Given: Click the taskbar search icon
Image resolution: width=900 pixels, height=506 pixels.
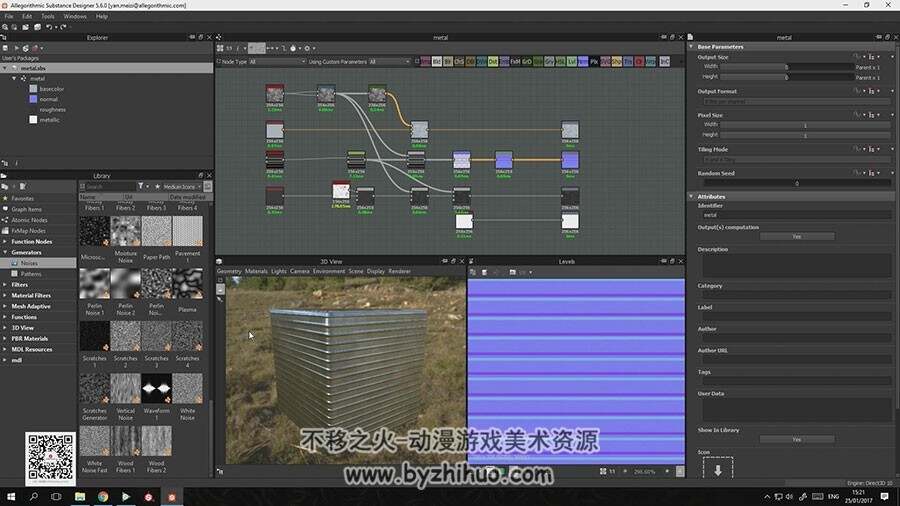Looking at the screenshot, I should pyautogui.click(x=34, y=497).
